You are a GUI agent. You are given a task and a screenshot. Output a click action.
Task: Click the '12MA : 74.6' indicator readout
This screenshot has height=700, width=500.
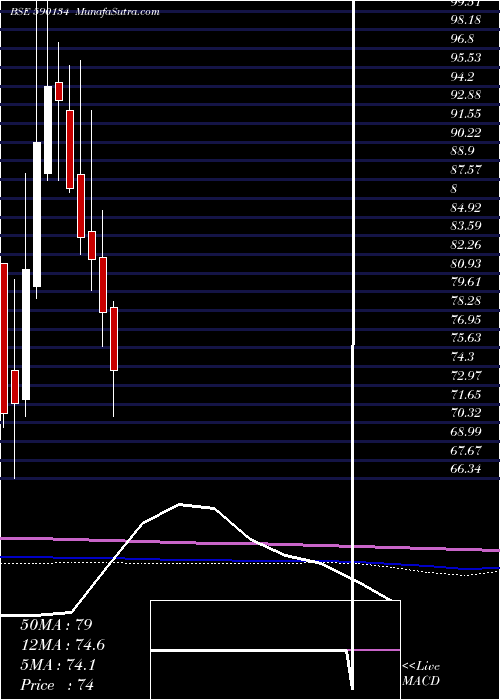click(x=62, y=644)
